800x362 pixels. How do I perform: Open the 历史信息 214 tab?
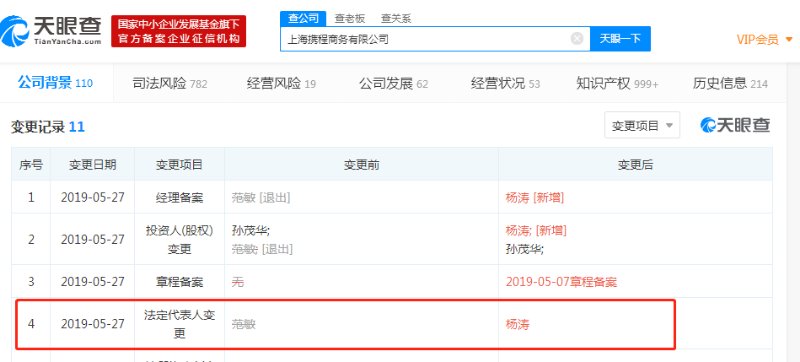(x=730, y=84)
